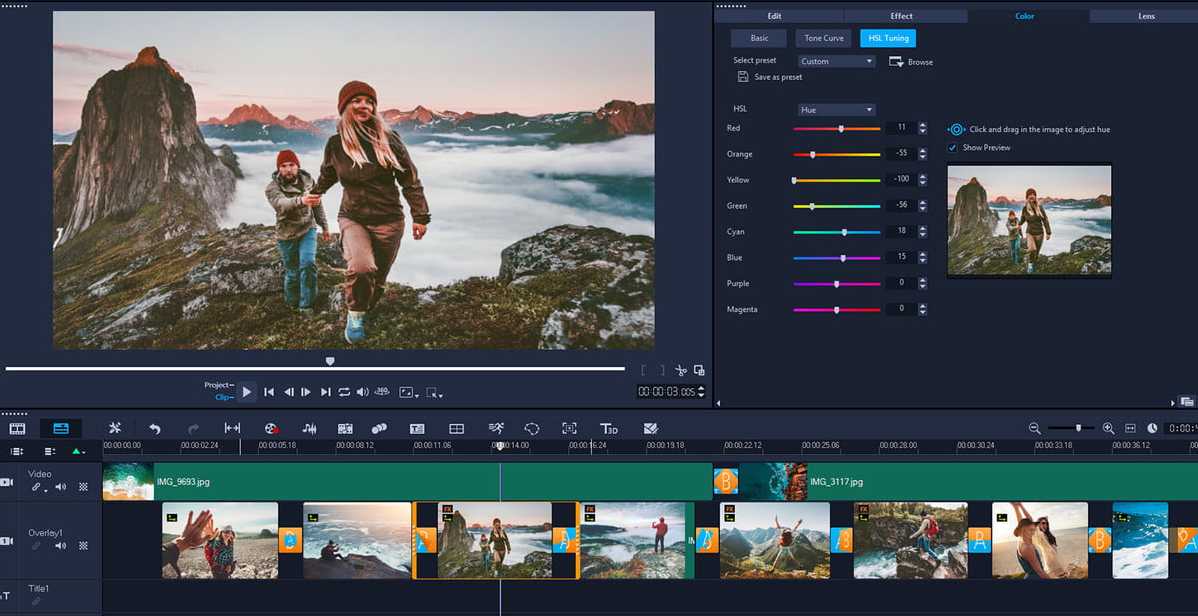Open the Split Screen Template creator
The image size is (1198, 616).
457,428
